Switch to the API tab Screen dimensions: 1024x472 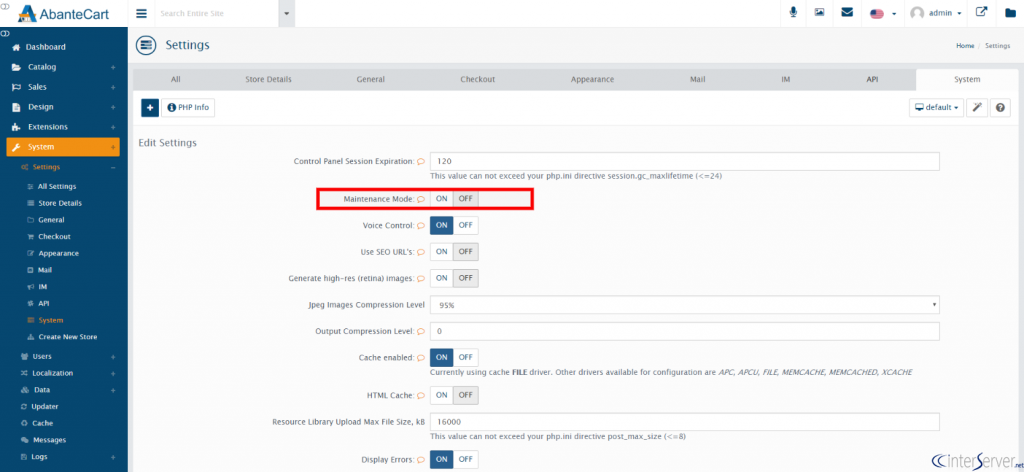point(872,79)
